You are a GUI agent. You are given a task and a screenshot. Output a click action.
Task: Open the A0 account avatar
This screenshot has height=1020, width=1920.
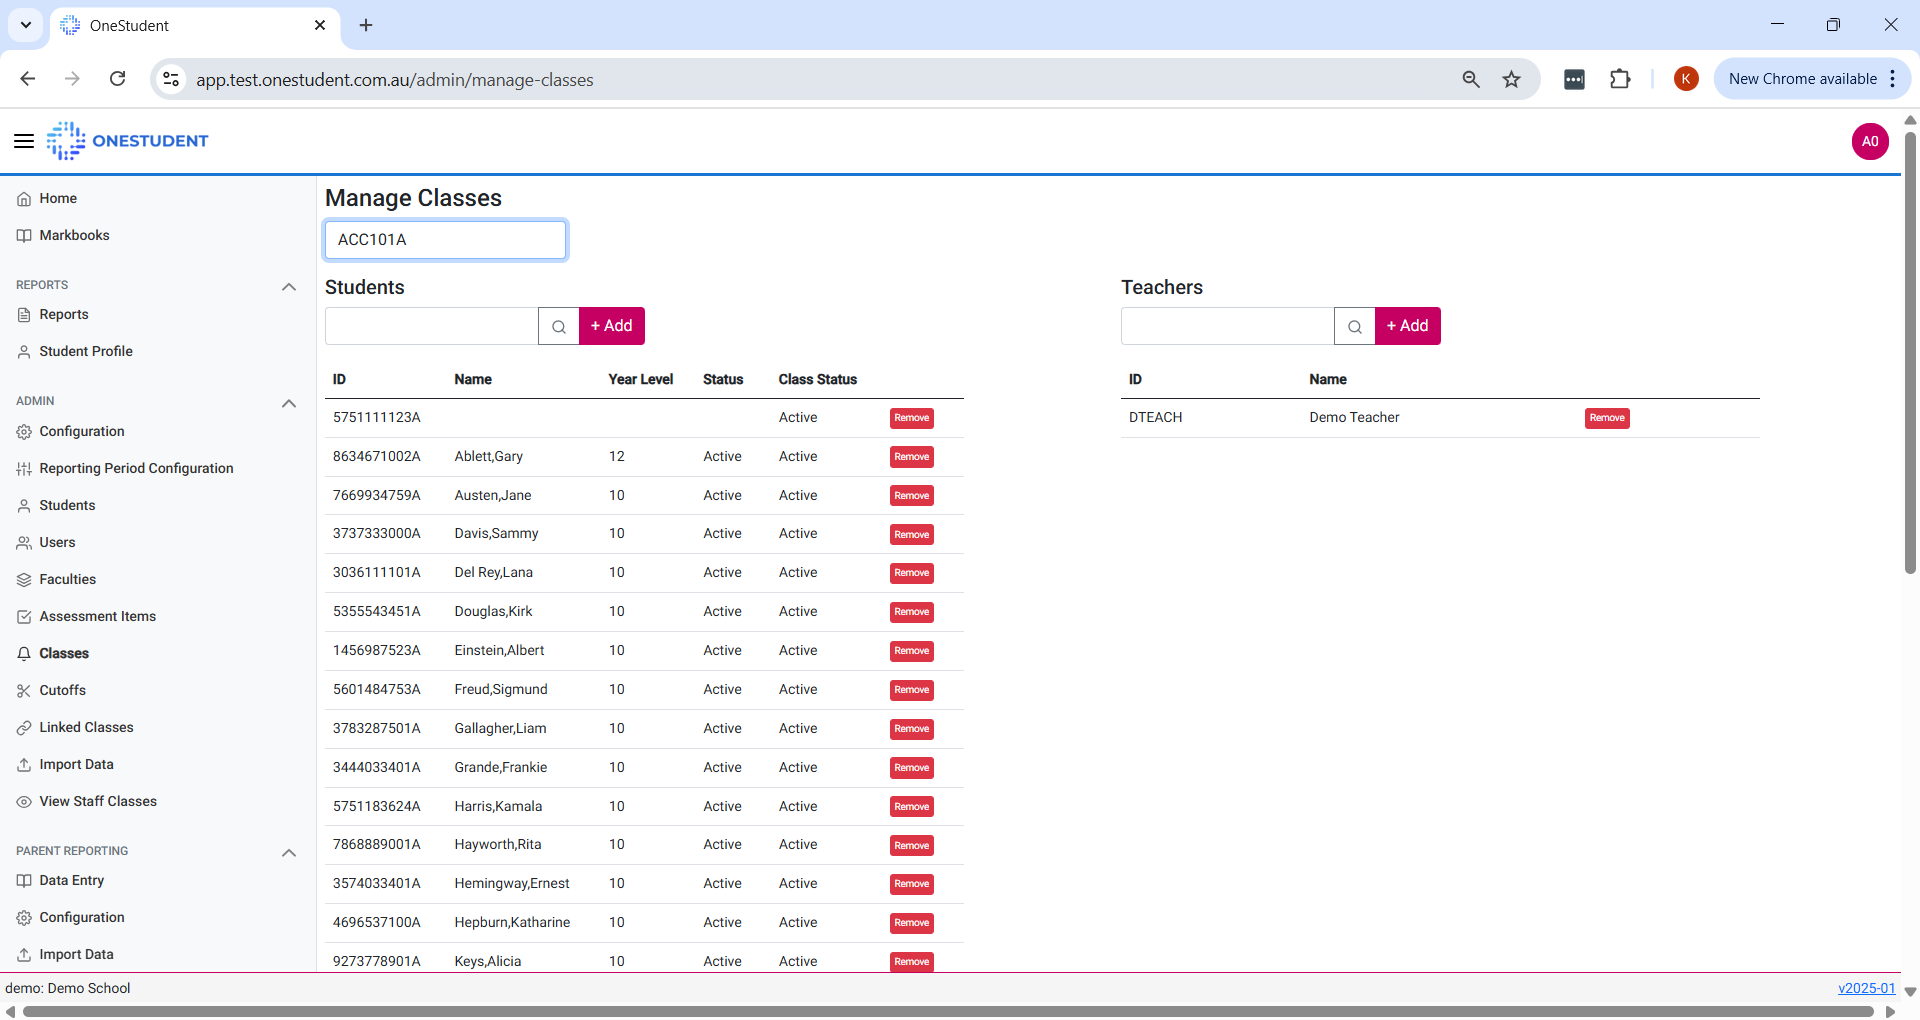[x=1870, y=141]
